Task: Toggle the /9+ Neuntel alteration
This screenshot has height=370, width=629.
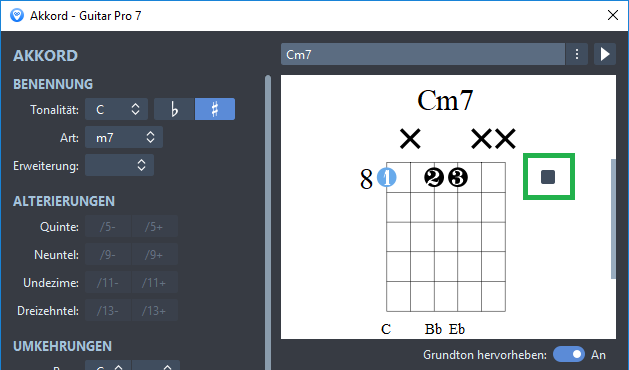Action: click(x=154, y=255)
